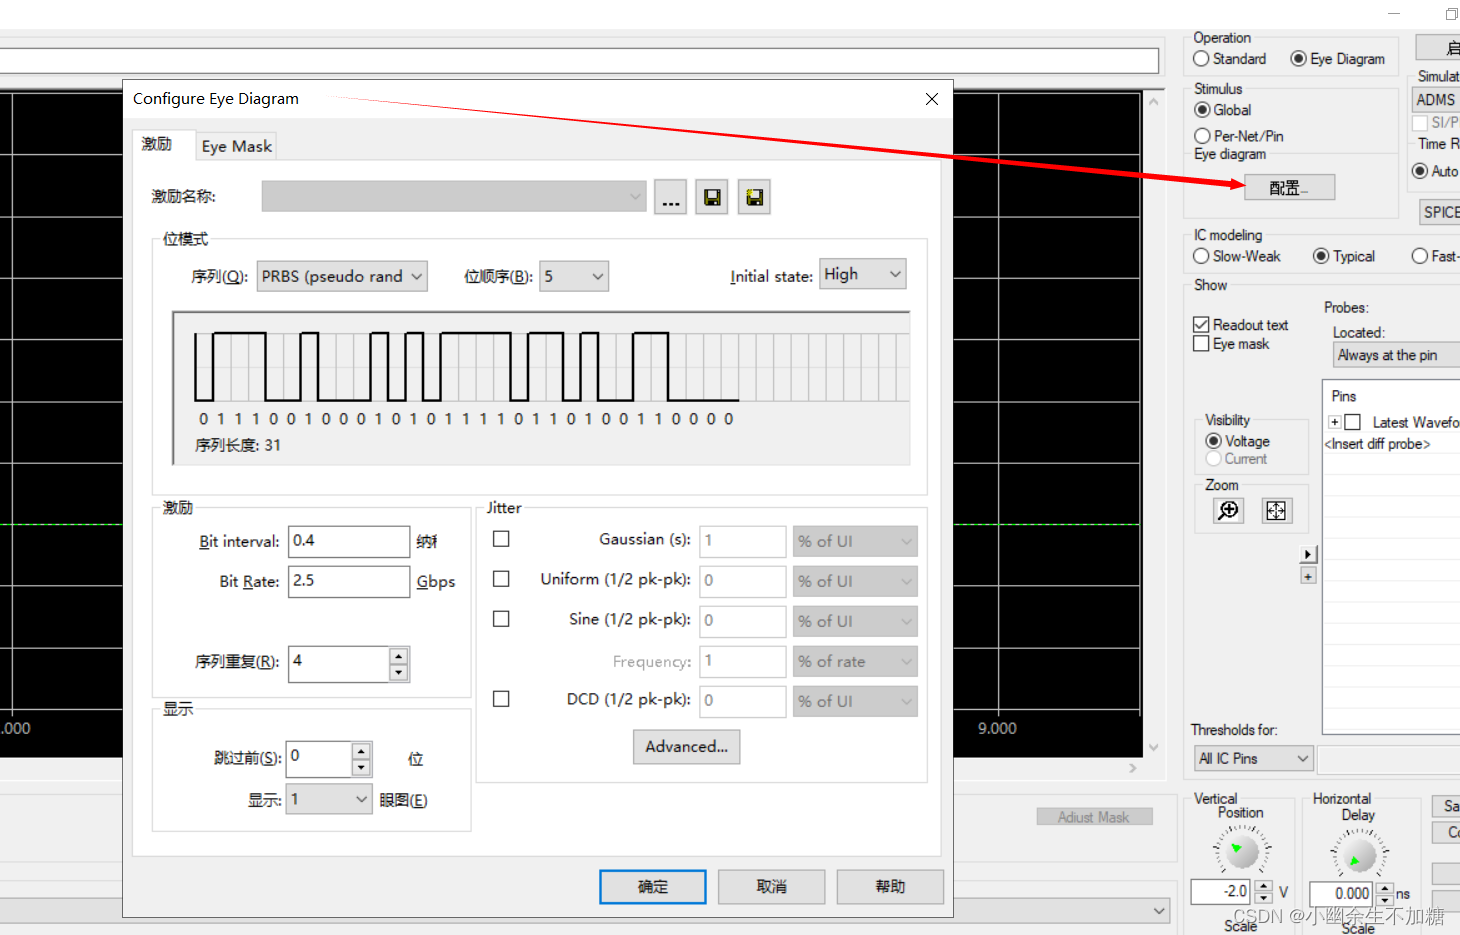Toggle the Latest Waveform checkbox
1460x935 pixels.
(1353, 422)
